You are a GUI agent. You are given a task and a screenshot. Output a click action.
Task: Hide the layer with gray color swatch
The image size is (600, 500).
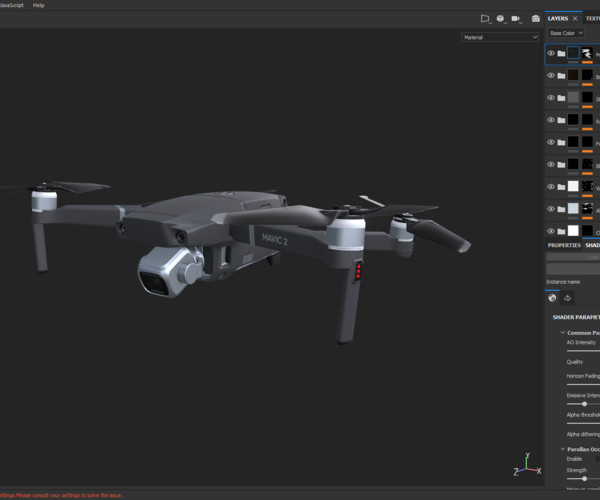(551, 98)
